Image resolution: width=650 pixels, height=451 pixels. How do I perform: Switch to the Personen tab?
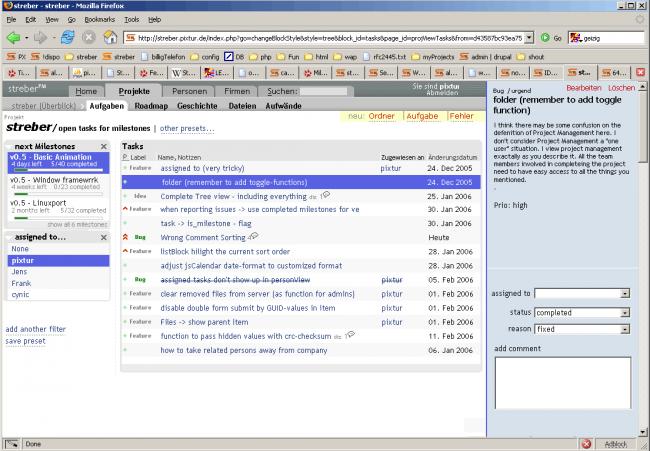(189, 91)
